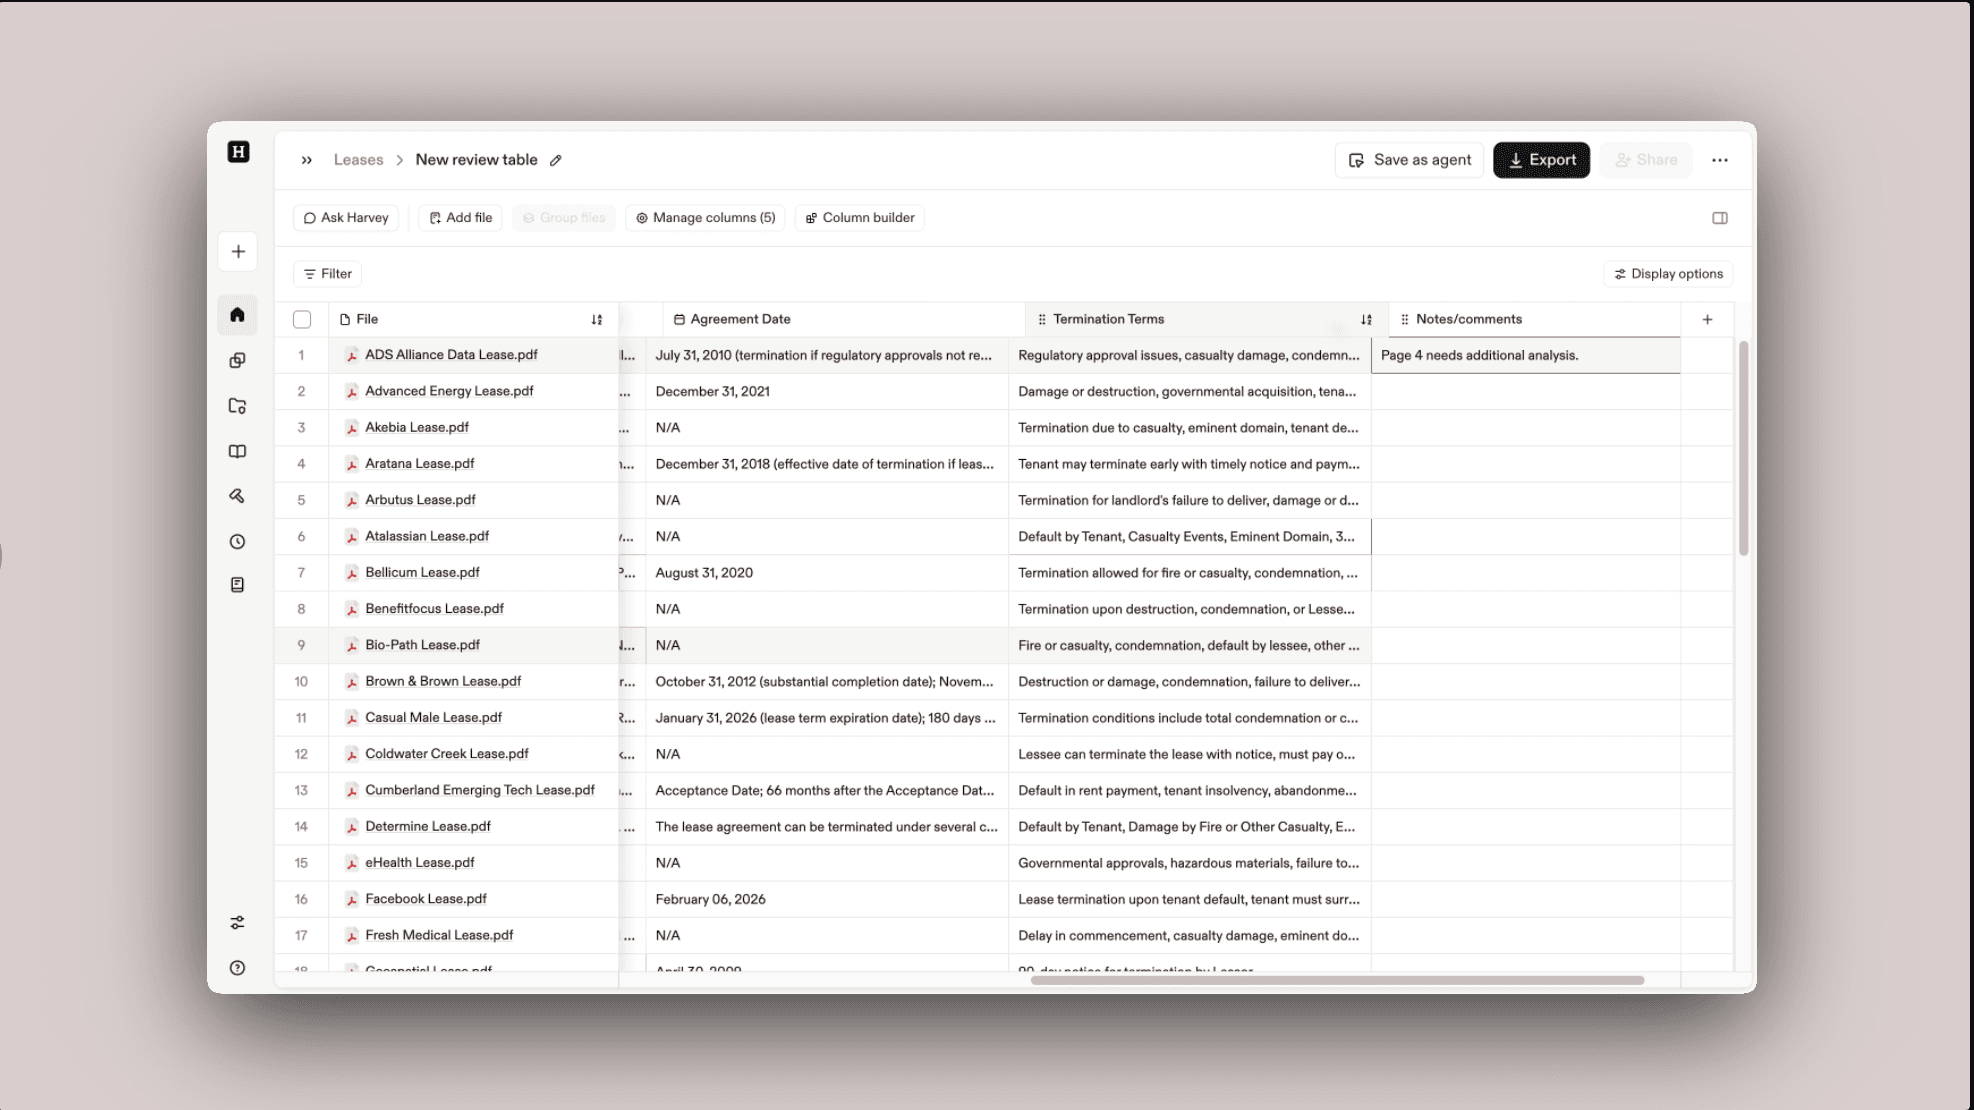Click the Share button
The width and height of the screenshot is (1974, 1110).
pos(1646,160)
